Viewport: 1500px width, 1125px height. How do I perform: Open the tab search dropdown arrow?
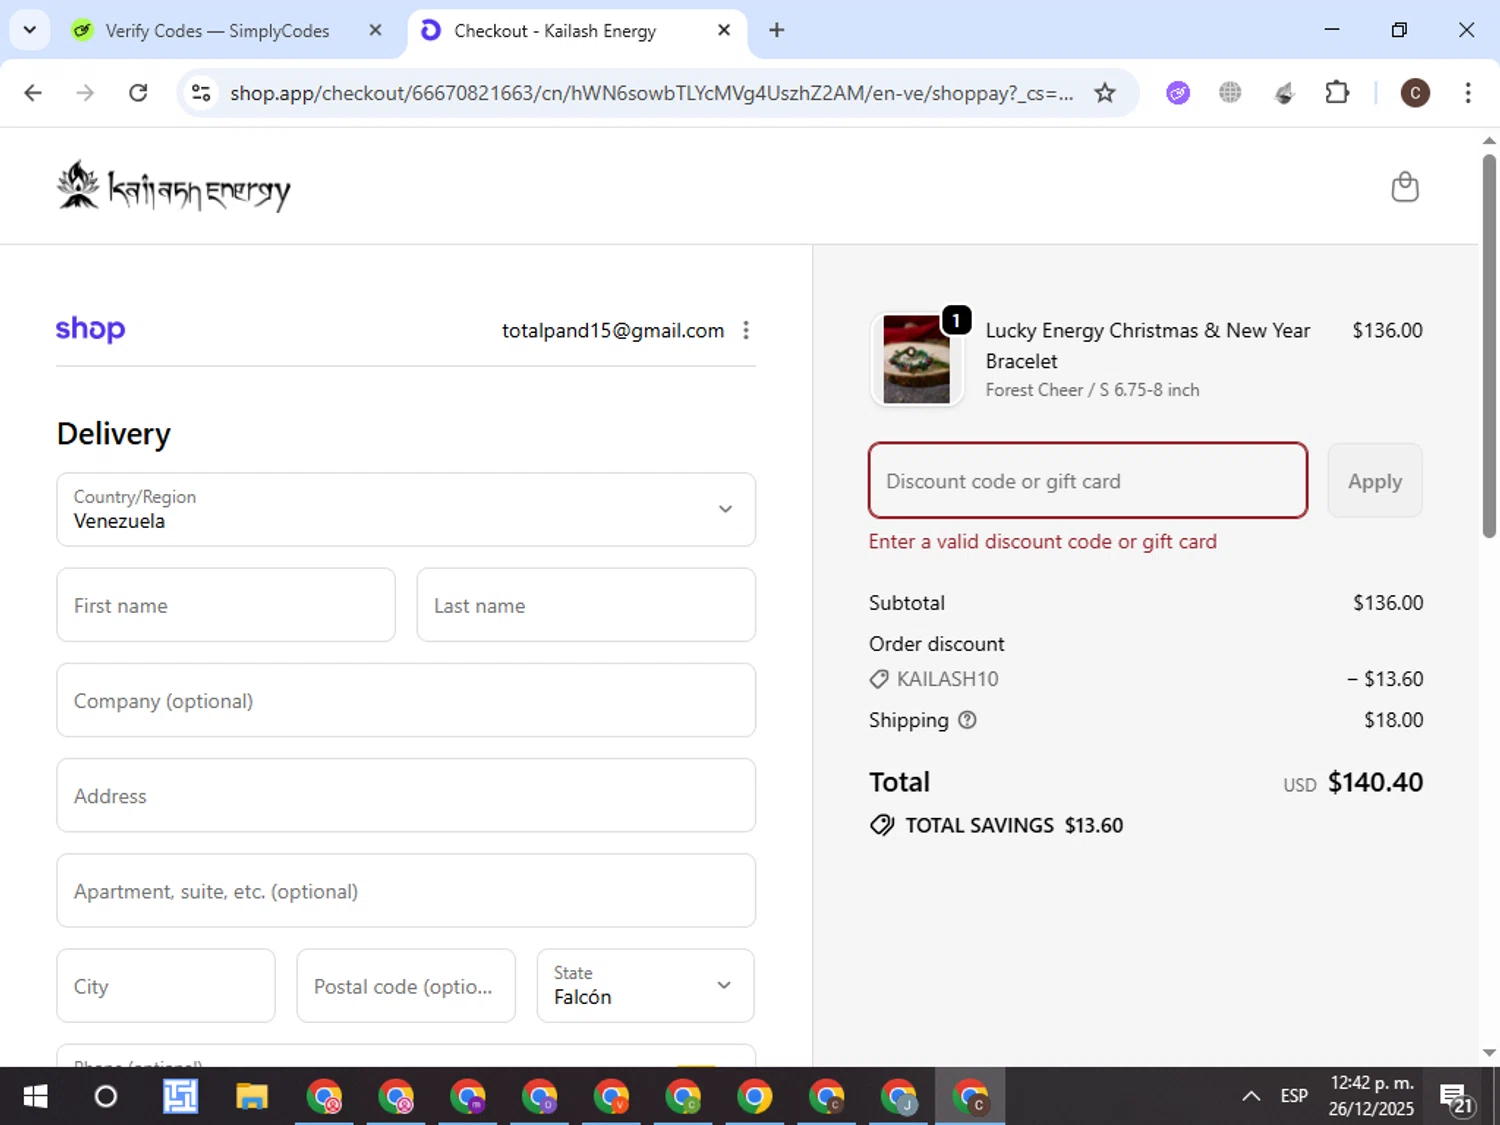point(30,30)
